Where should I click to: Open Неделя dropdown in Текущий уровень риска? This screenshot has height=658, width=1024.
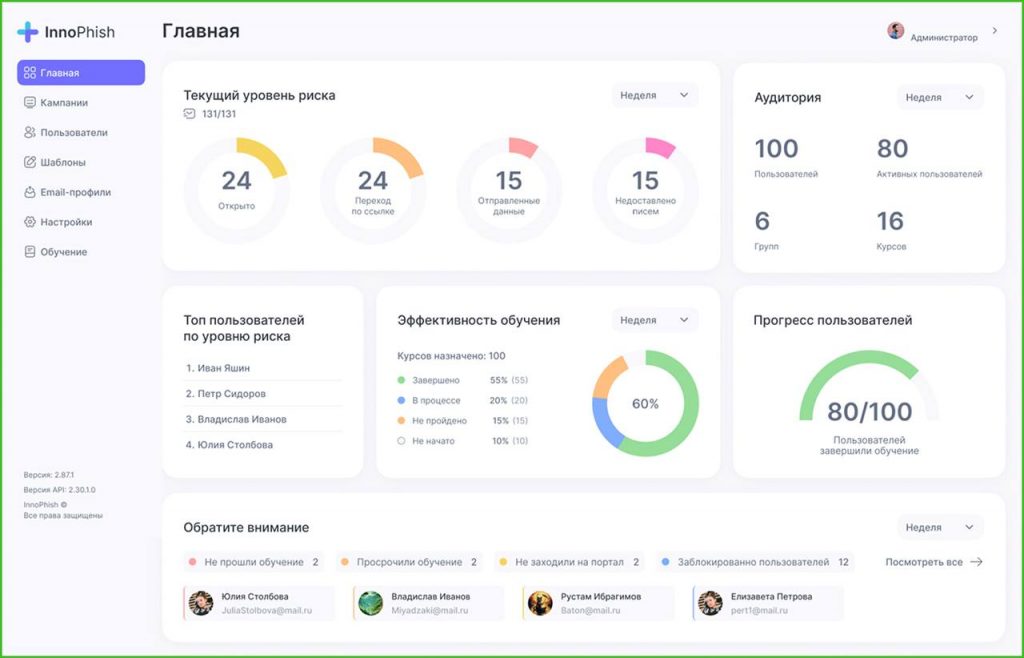655,95
